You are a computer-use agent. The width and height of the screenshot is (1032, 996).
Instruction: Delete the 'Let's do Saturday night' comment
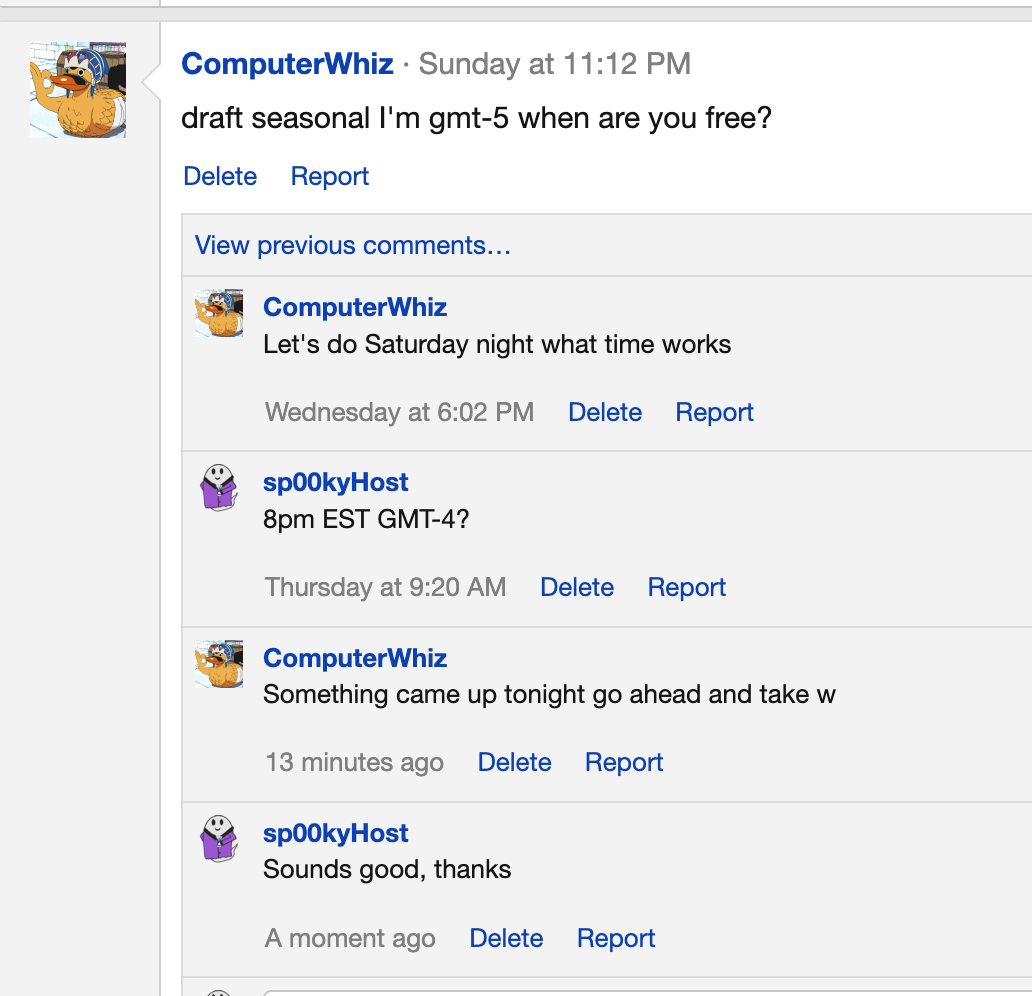[x=605, y=413]
